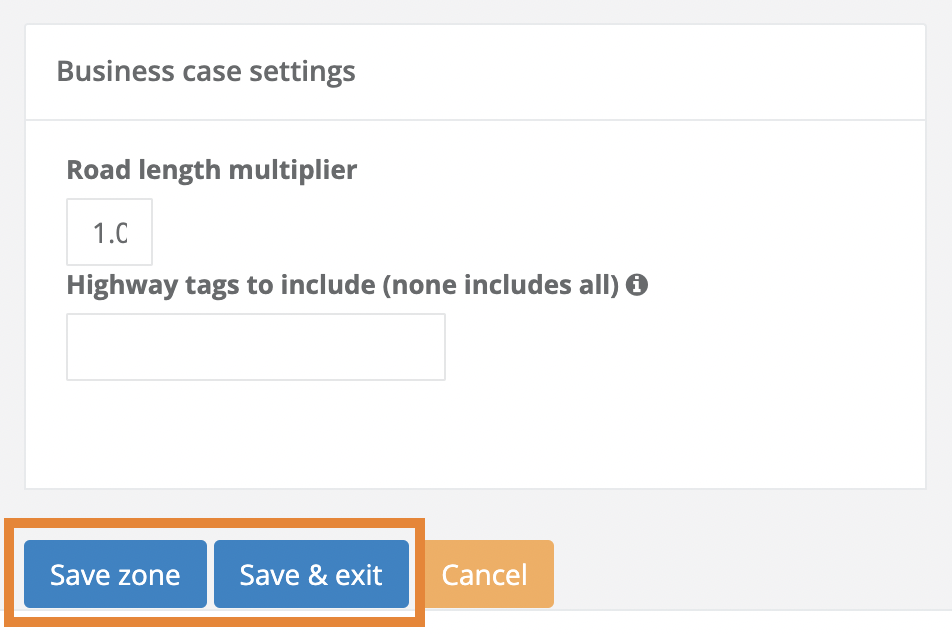
Task: Click the word "settings" in panel title
Action: (x=302, y=72)
